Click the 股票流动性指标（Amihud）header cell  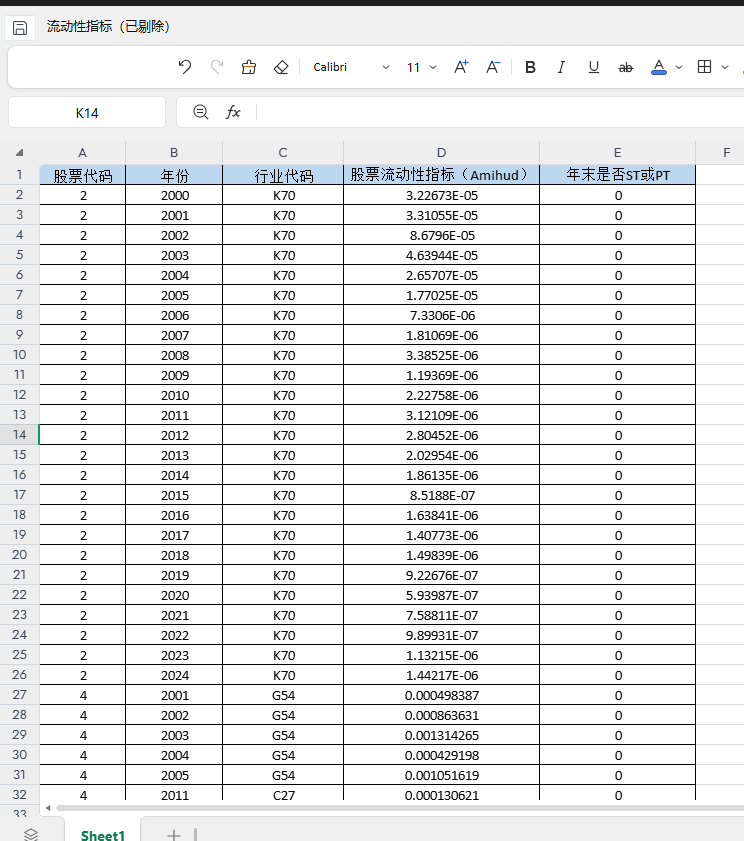(x=441, y=175)
